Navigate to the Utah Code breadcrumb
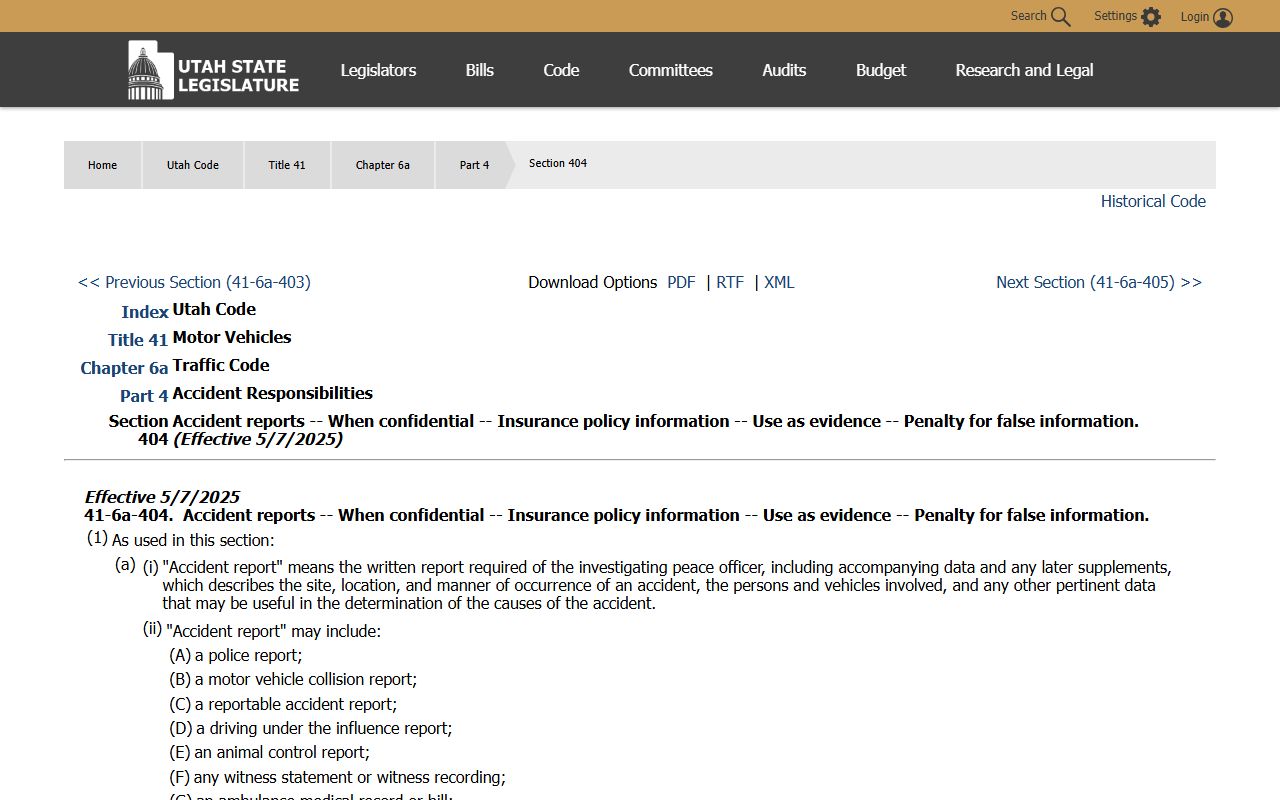This screenshot has height=800, width=1280. pyautogui.click(x=193, y=165)
